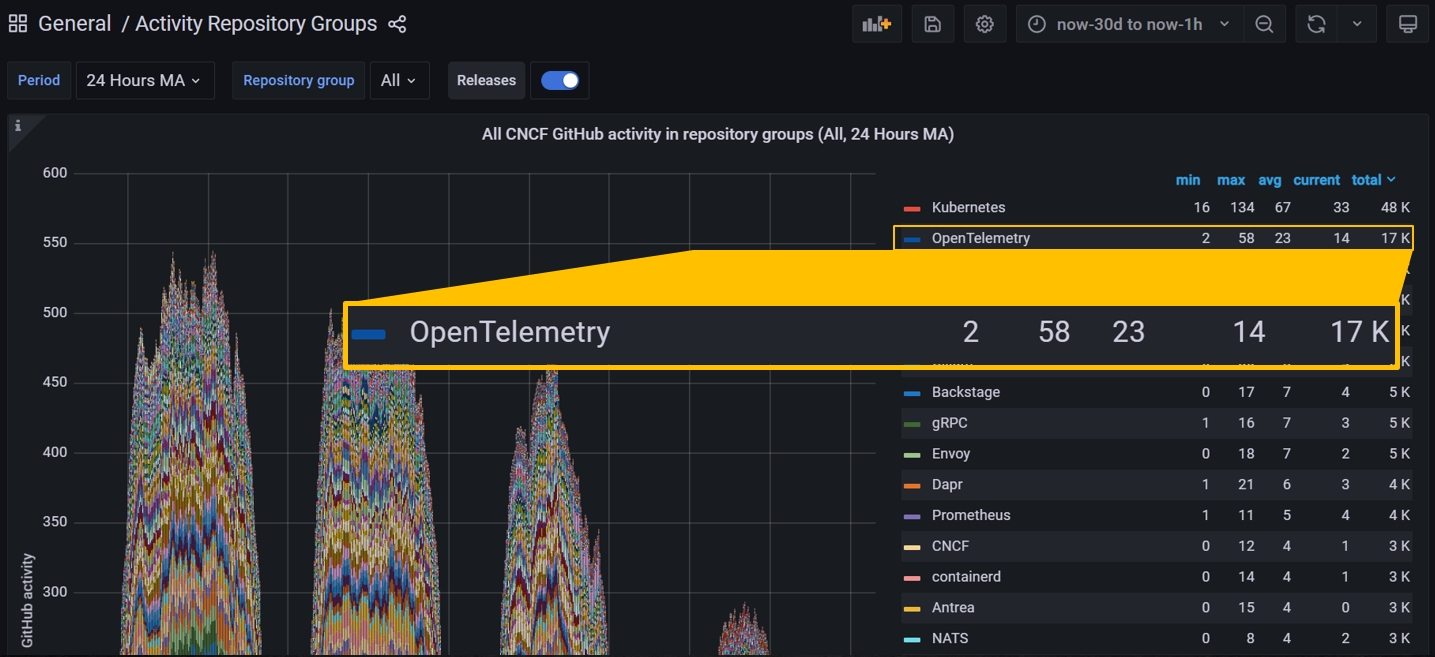1435x657 pixels.
Task: Select the Releases variable label
Action: pyautogui.click(x=486, y=80)
